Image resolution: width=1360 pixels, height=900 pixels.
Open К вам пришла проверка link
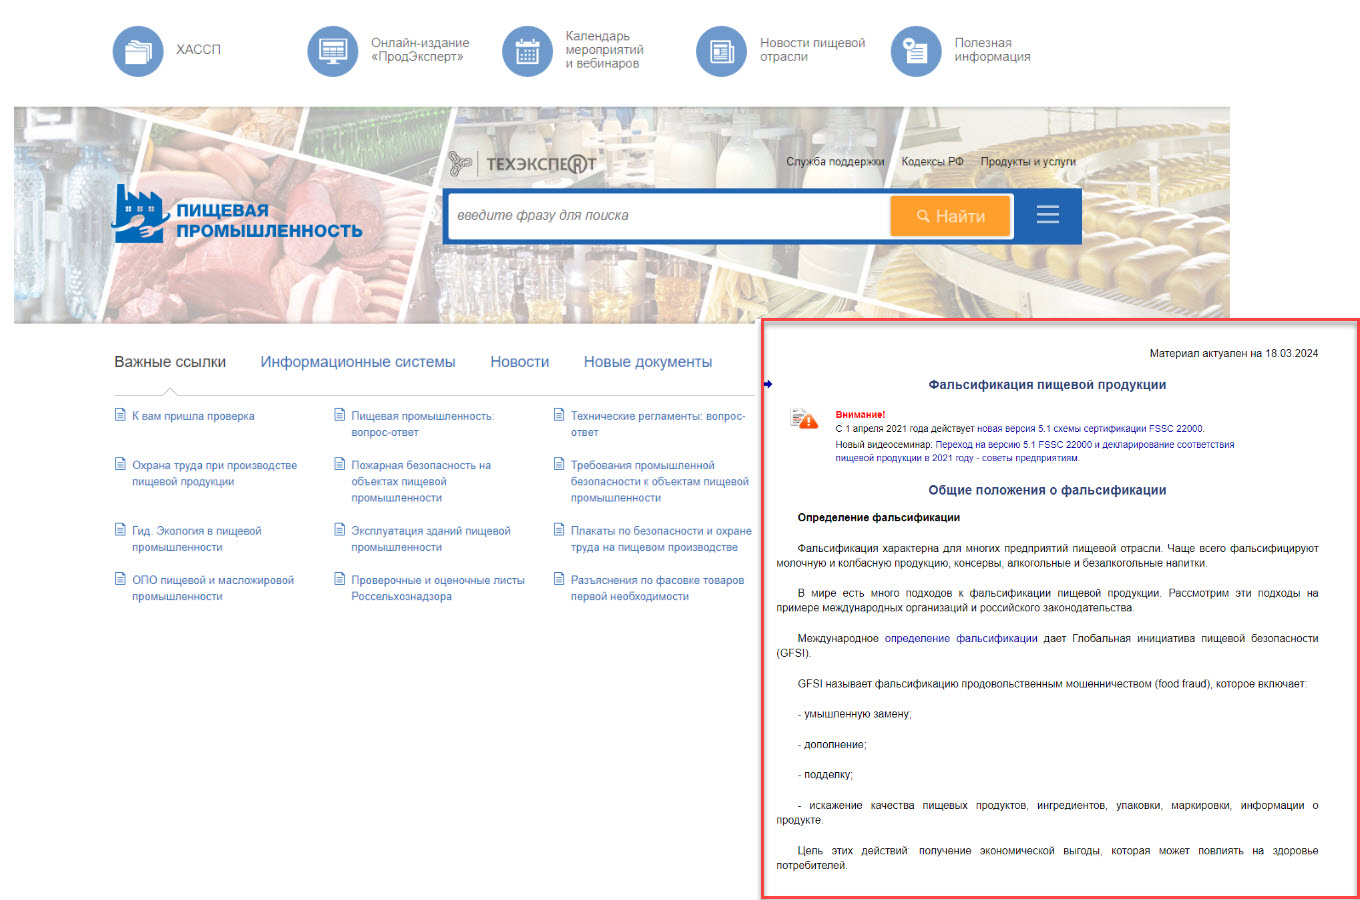click(193, 416)
